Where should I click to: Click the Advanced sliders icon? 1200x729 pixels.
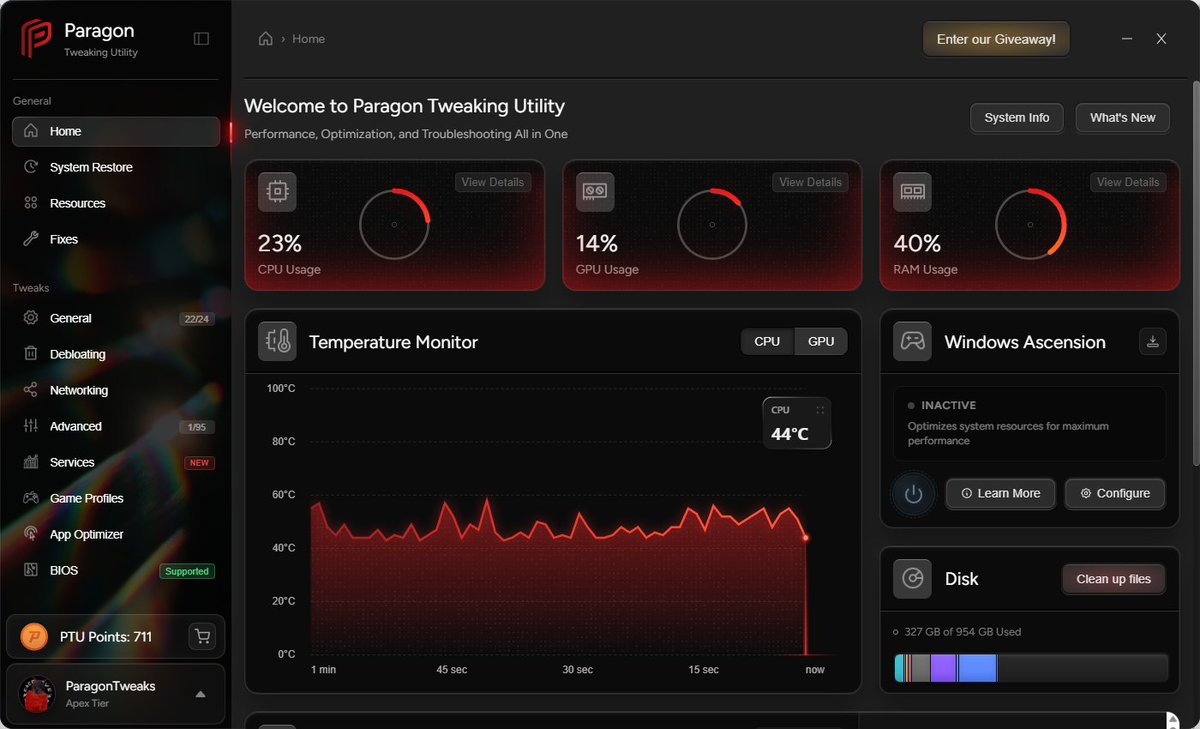pos(30,426)
